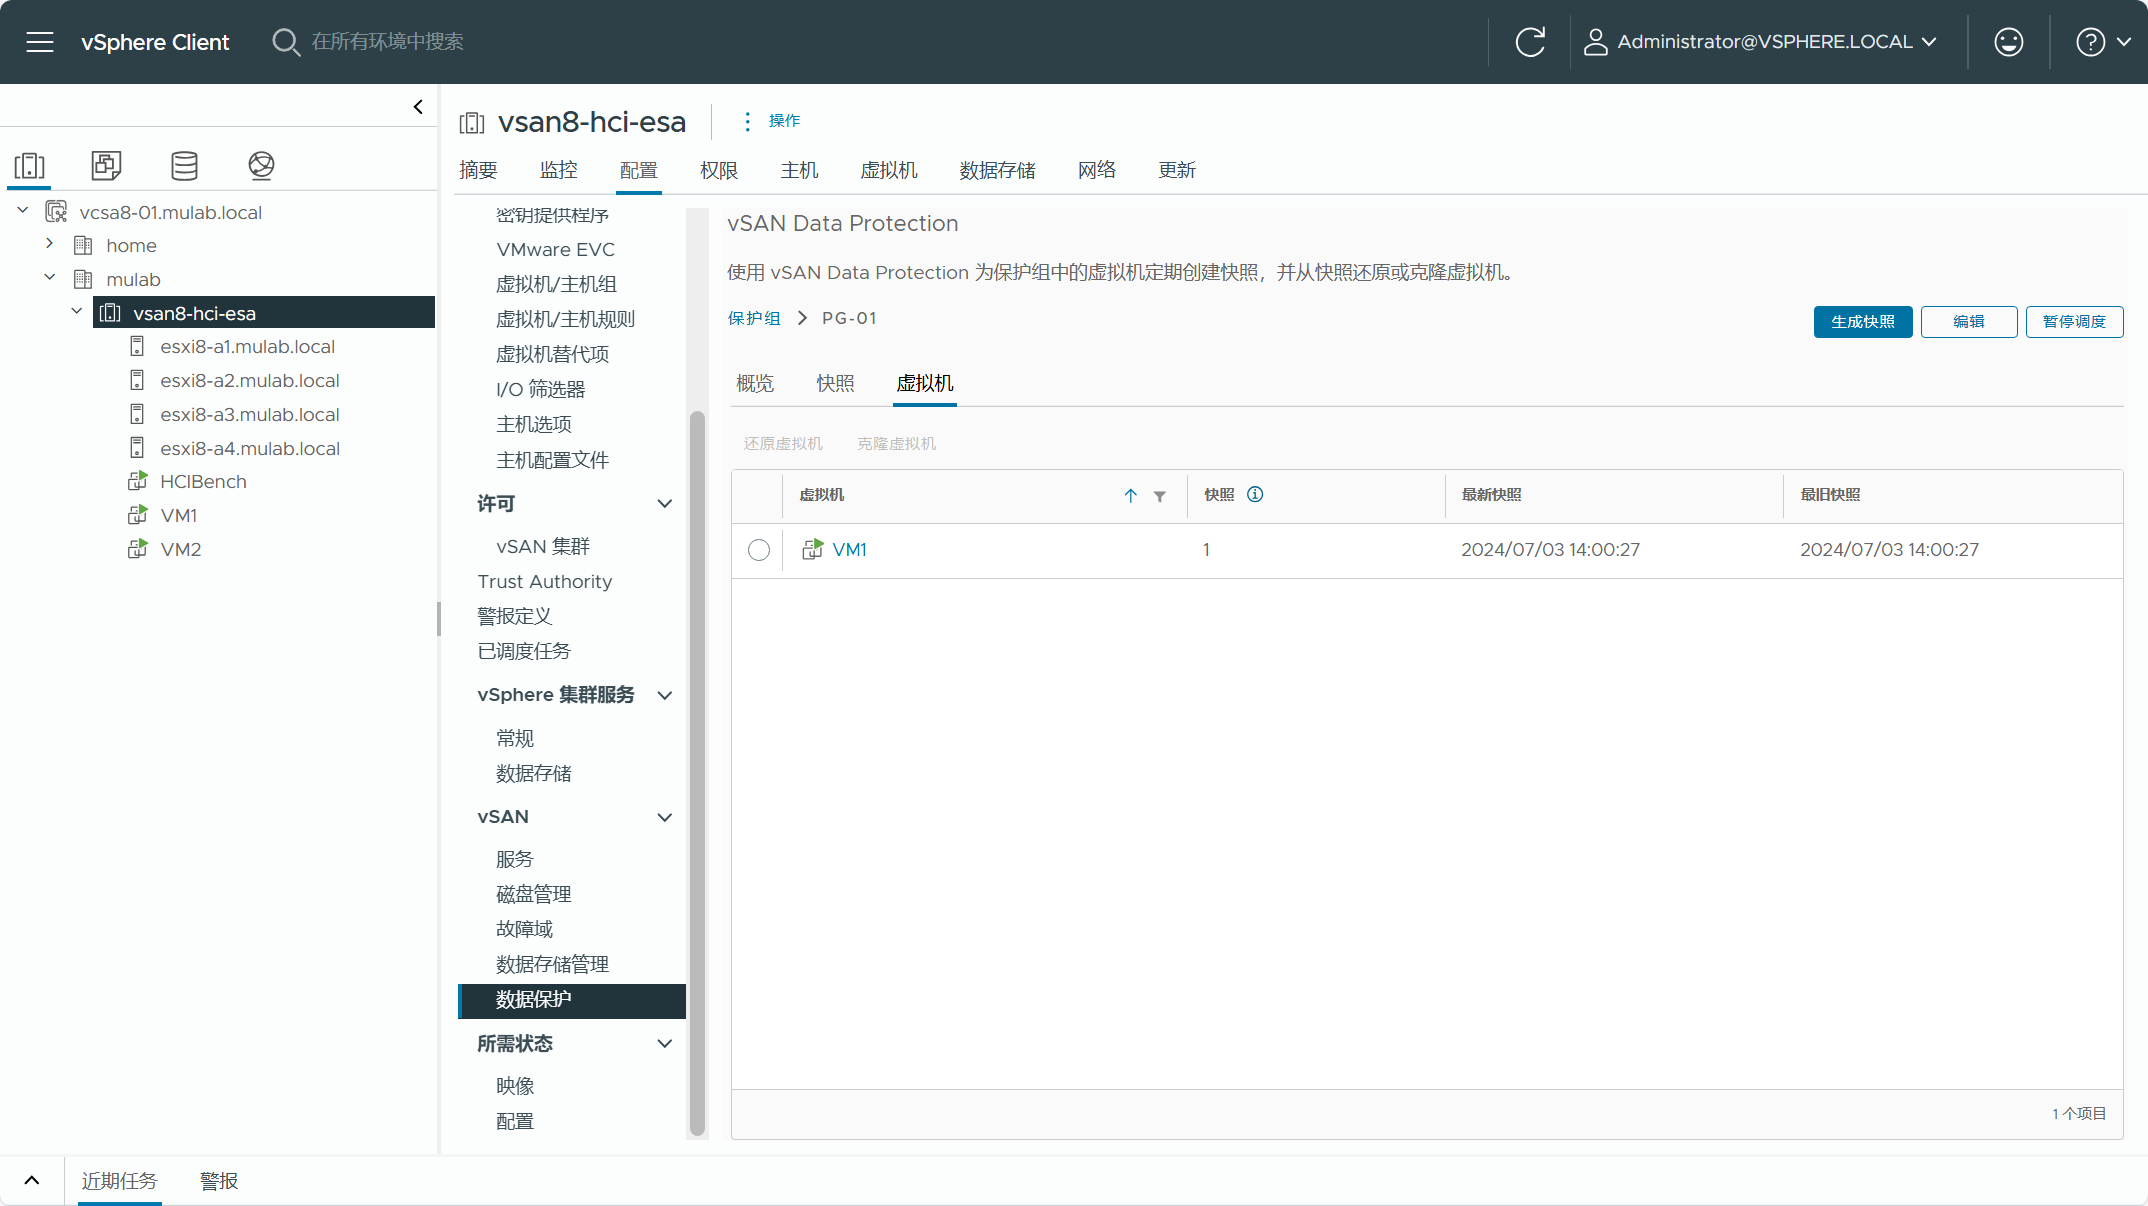Image resolution: width=2148 pixels, height=1206 pixels.
Task: Open the help question mark menu
Action: point(2090,42)
